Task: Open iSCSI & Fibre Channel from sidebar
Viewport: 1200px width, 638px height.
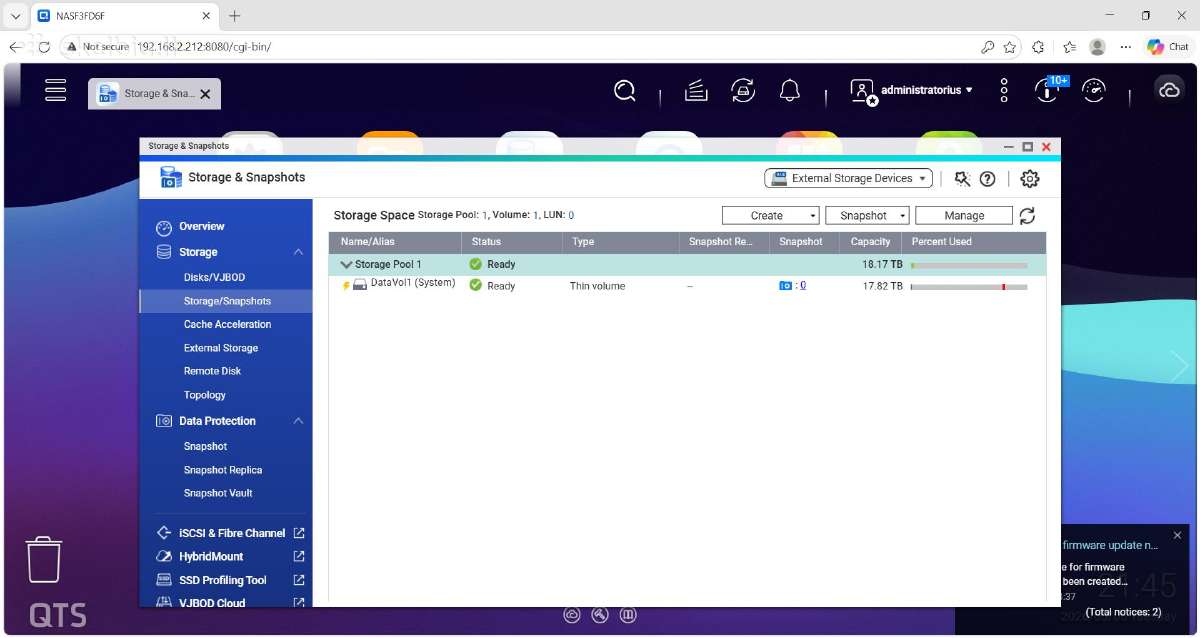Action: click(x=232, y=533)
